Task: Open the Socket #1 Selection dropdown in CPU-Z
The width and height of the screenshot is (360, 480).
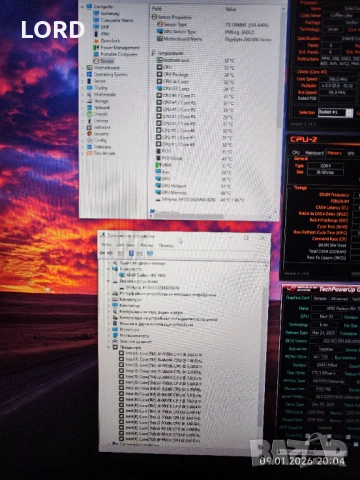Action: click(x=335, y=112)
